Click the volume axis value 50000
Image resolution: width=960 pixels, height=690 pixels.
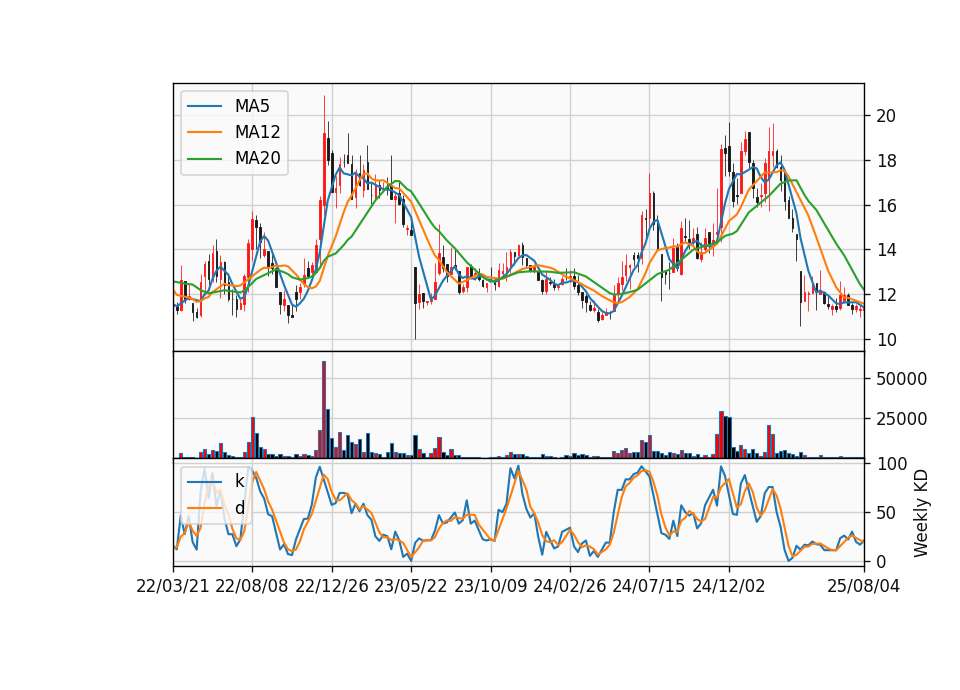point(901,379)
